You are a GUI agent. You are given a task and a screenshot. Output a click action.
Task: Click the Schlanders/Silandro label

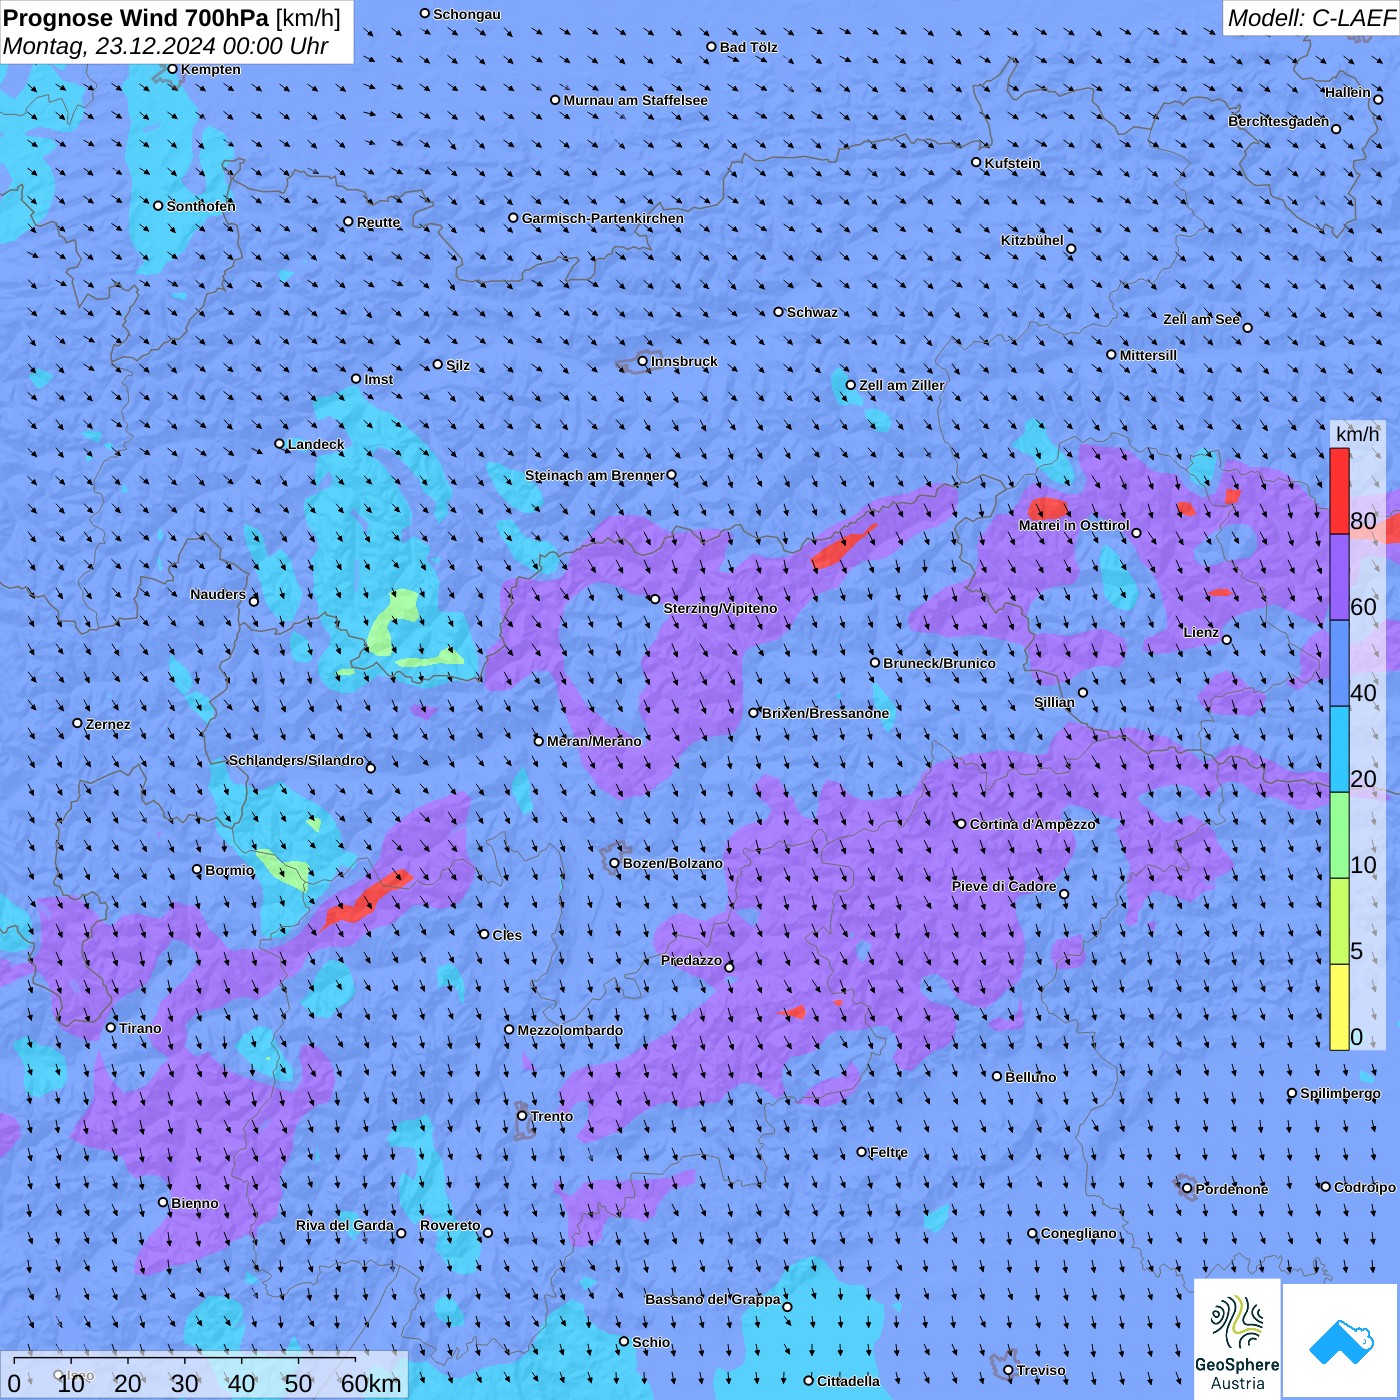tap(296, 760)
